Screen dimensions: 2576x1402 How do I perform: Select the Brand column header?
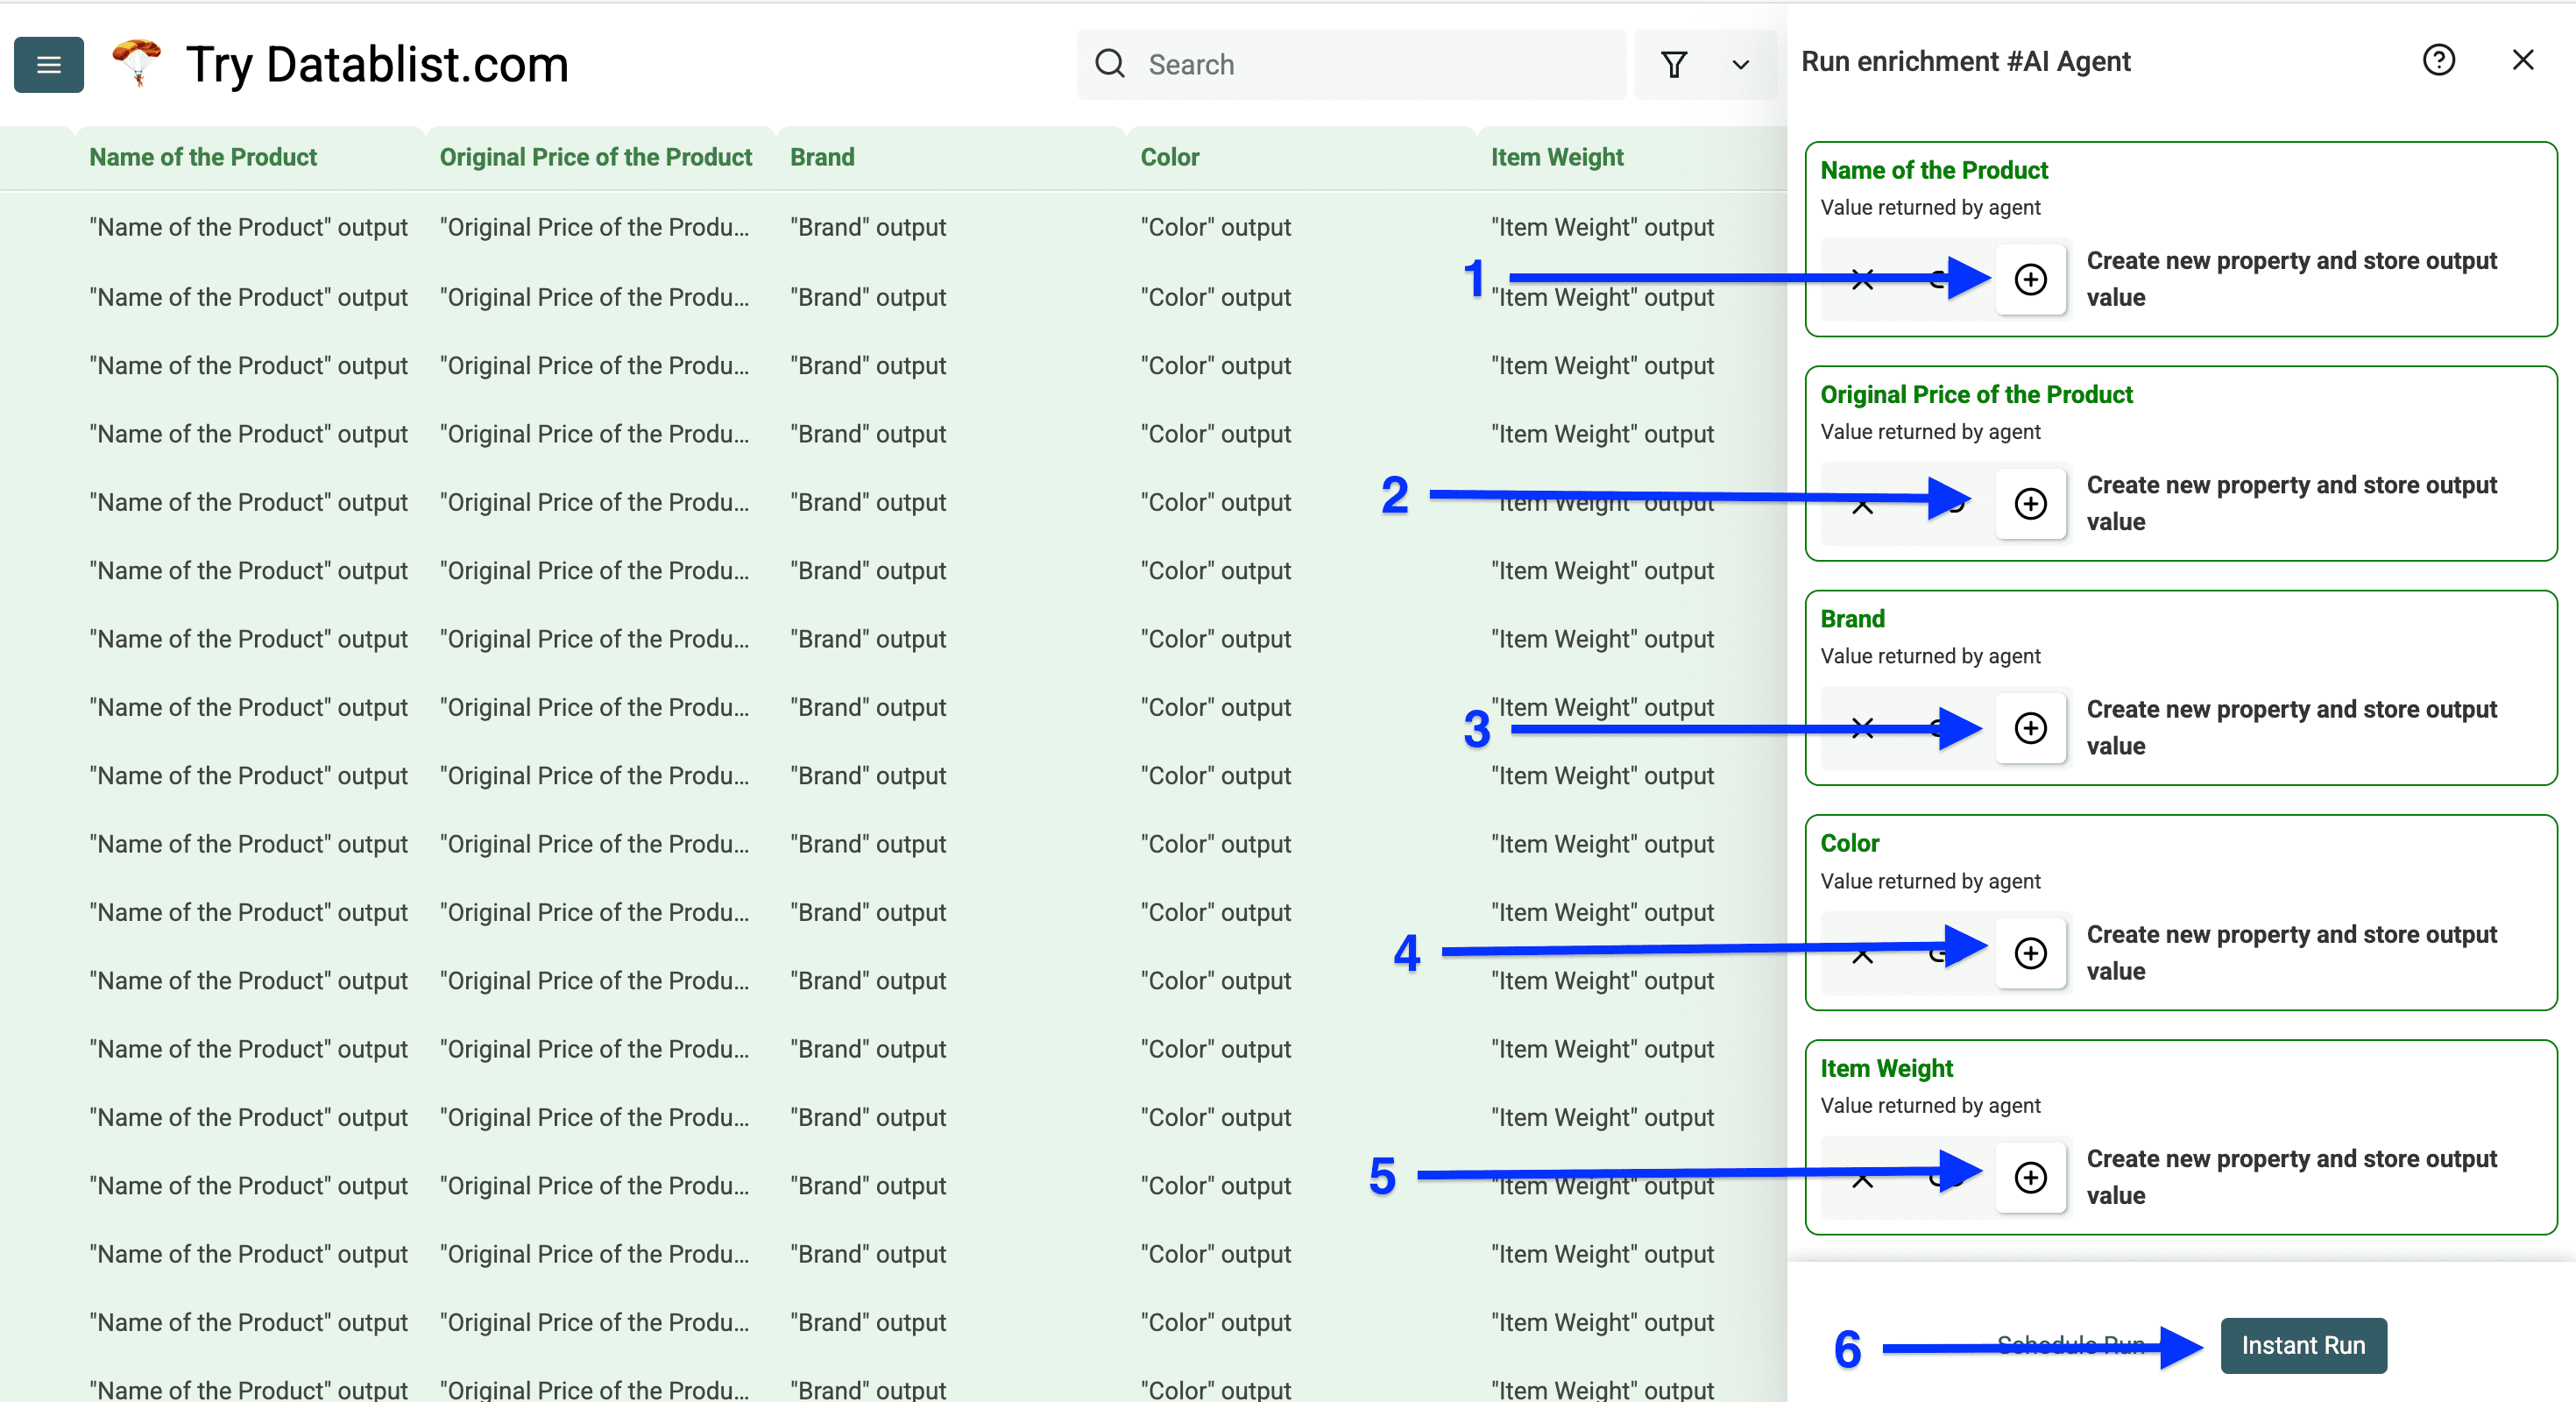[822, 157]
